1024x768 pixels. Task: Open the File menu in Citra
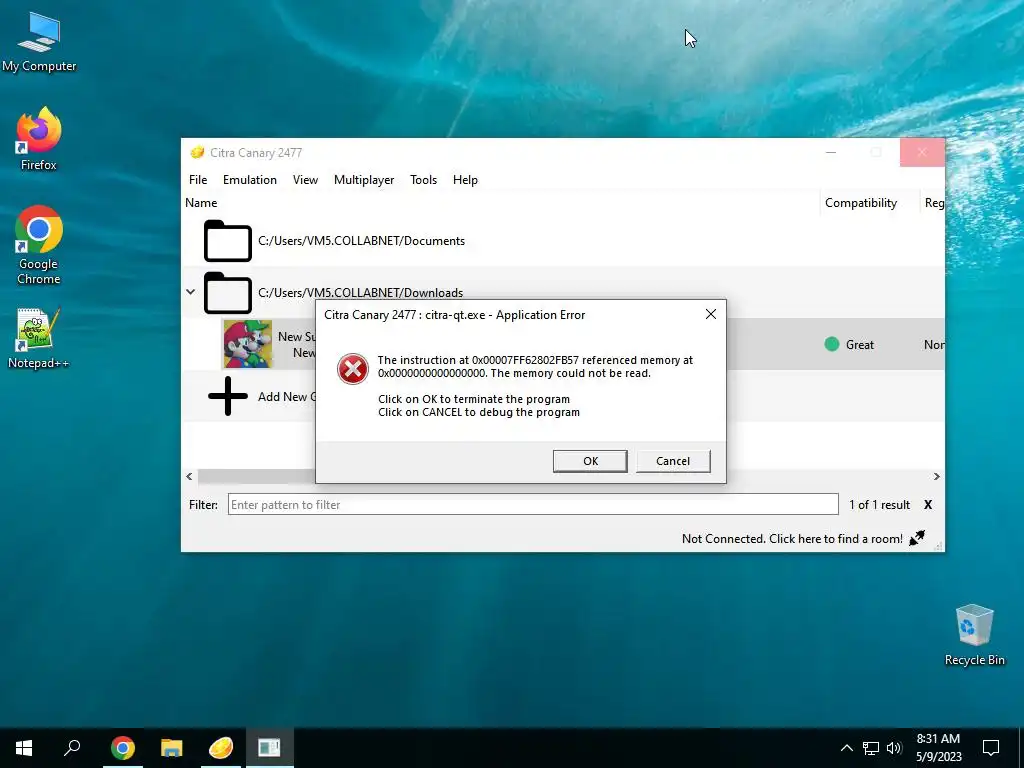(x=198, y=180)
